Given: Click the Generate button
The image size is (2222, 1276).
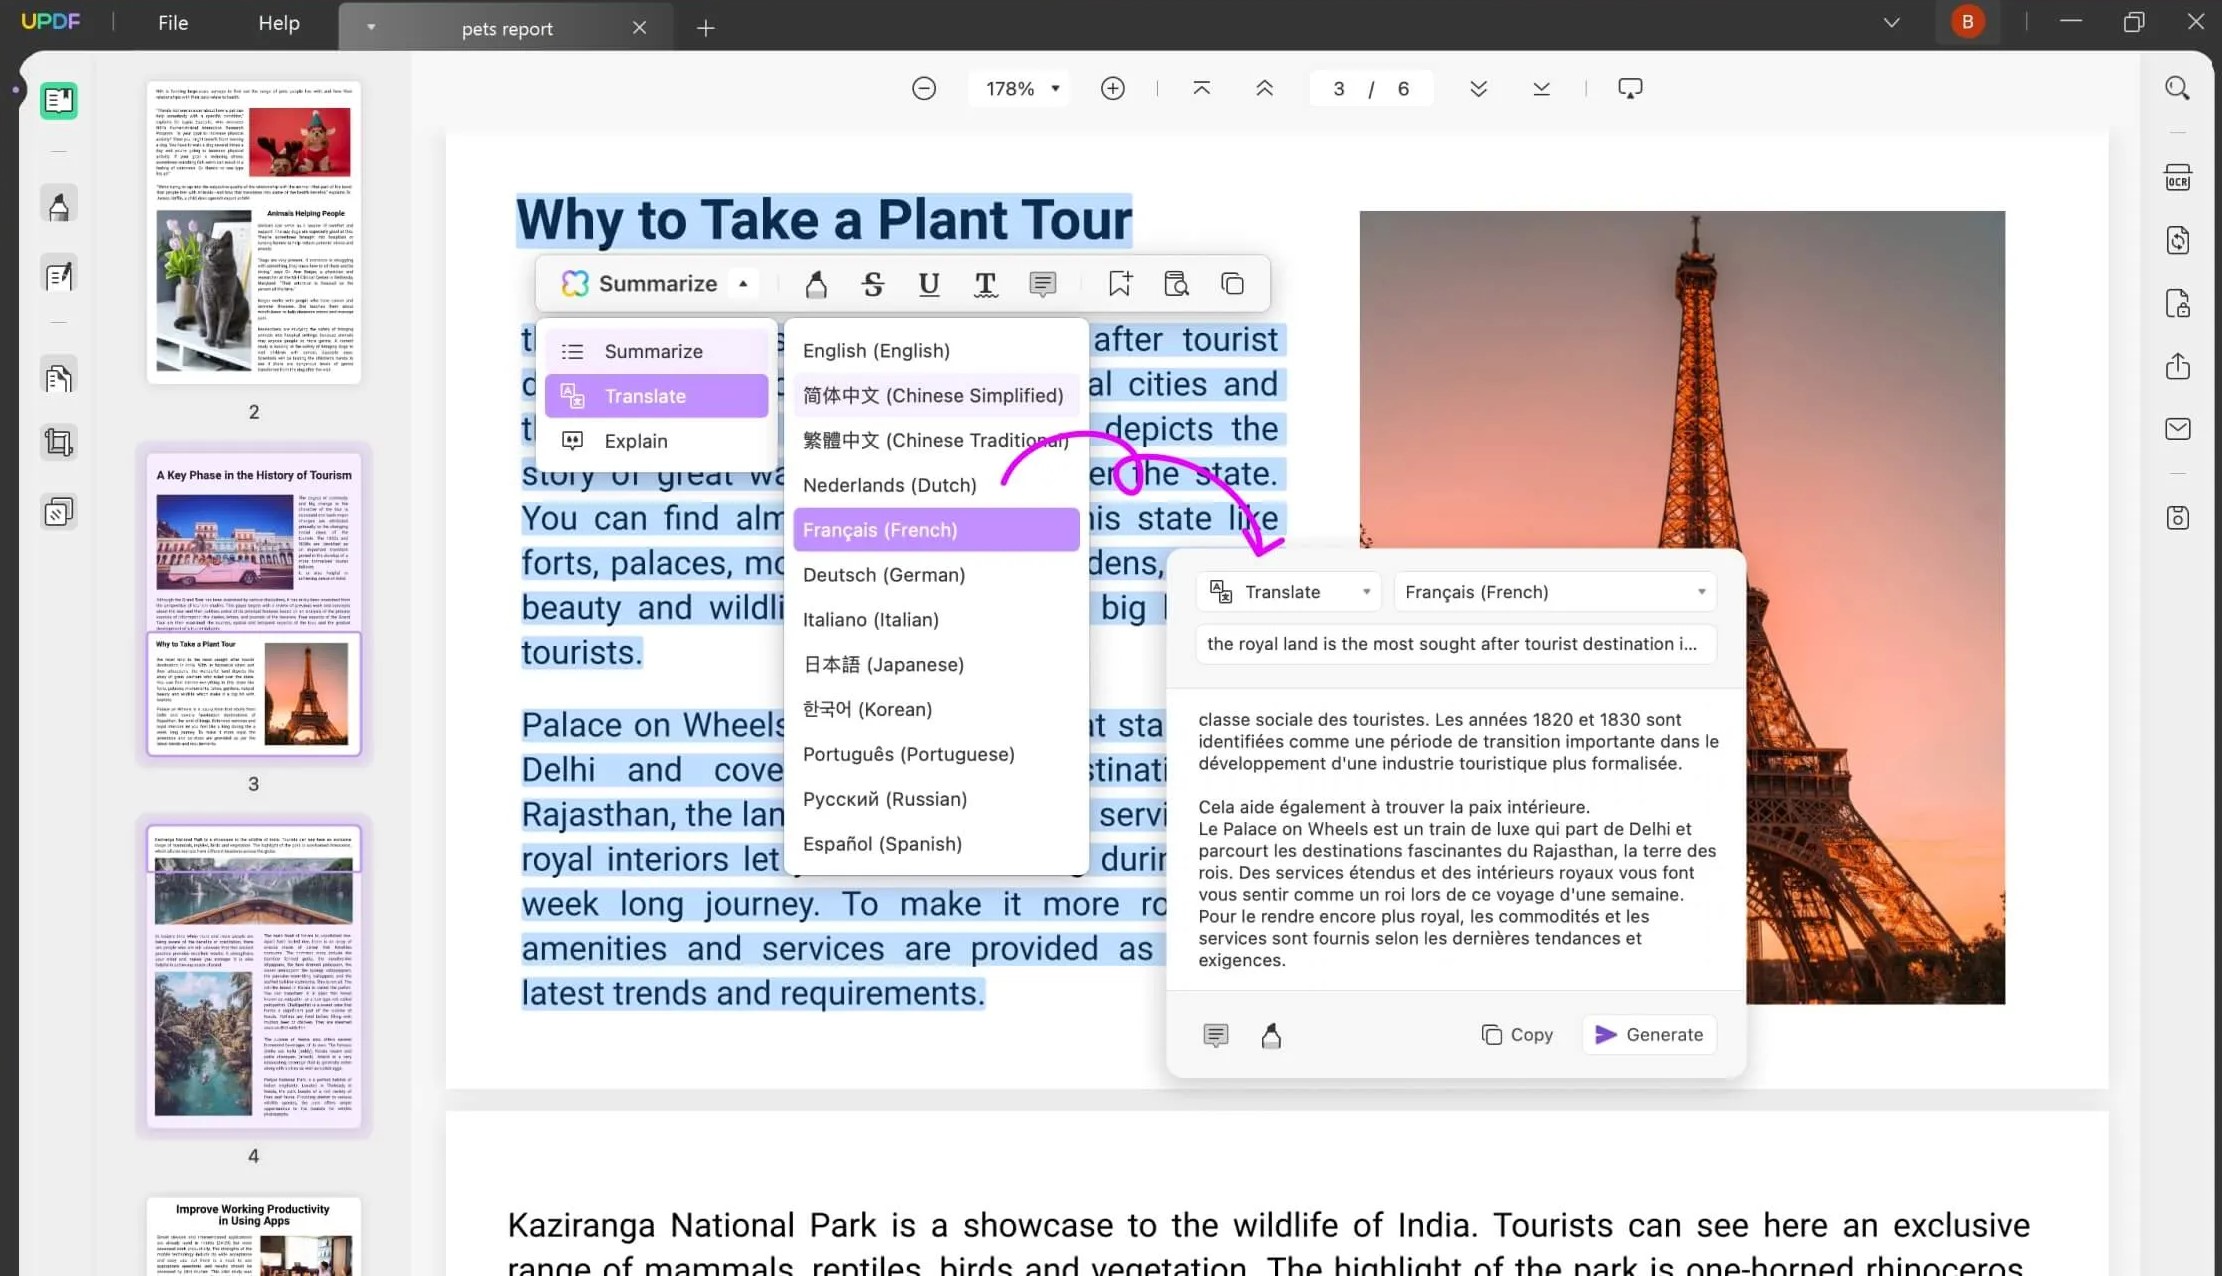Looking at the screenshot, I should click(1649, 1035).
